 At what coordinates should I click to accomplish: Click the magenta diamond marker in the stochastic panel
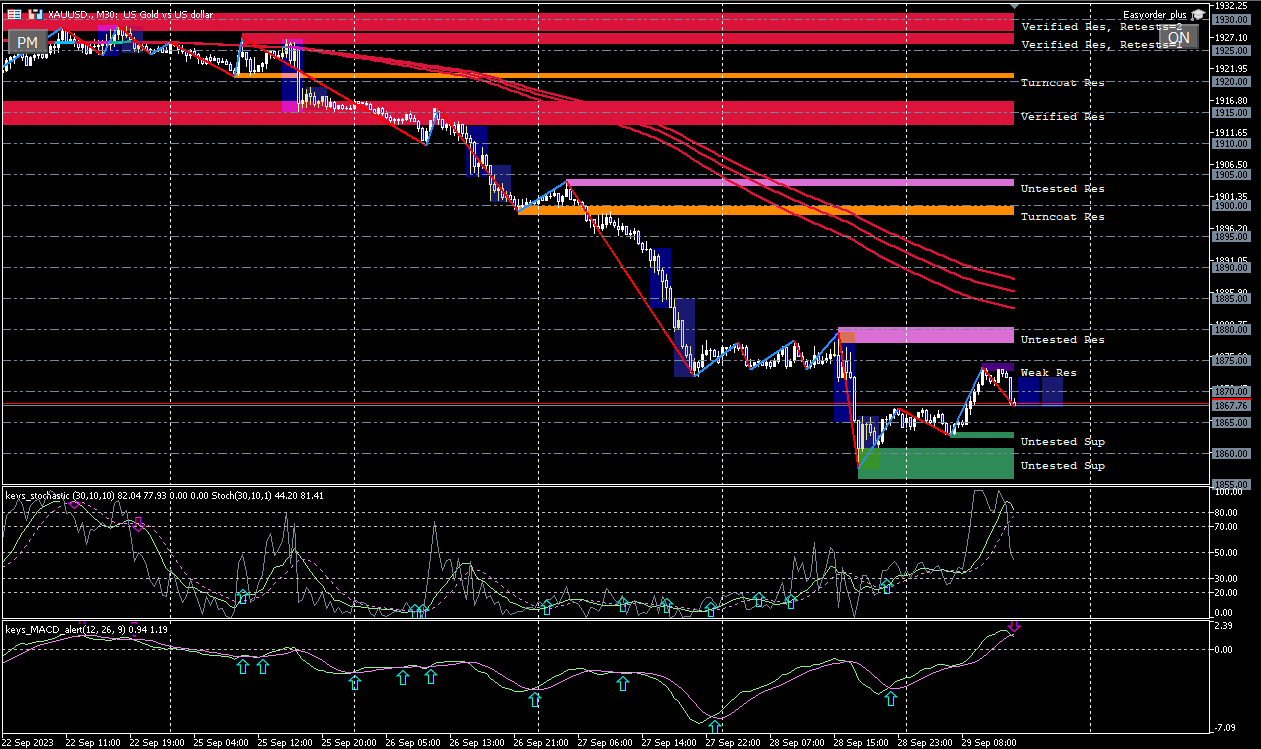coord(74,504)
